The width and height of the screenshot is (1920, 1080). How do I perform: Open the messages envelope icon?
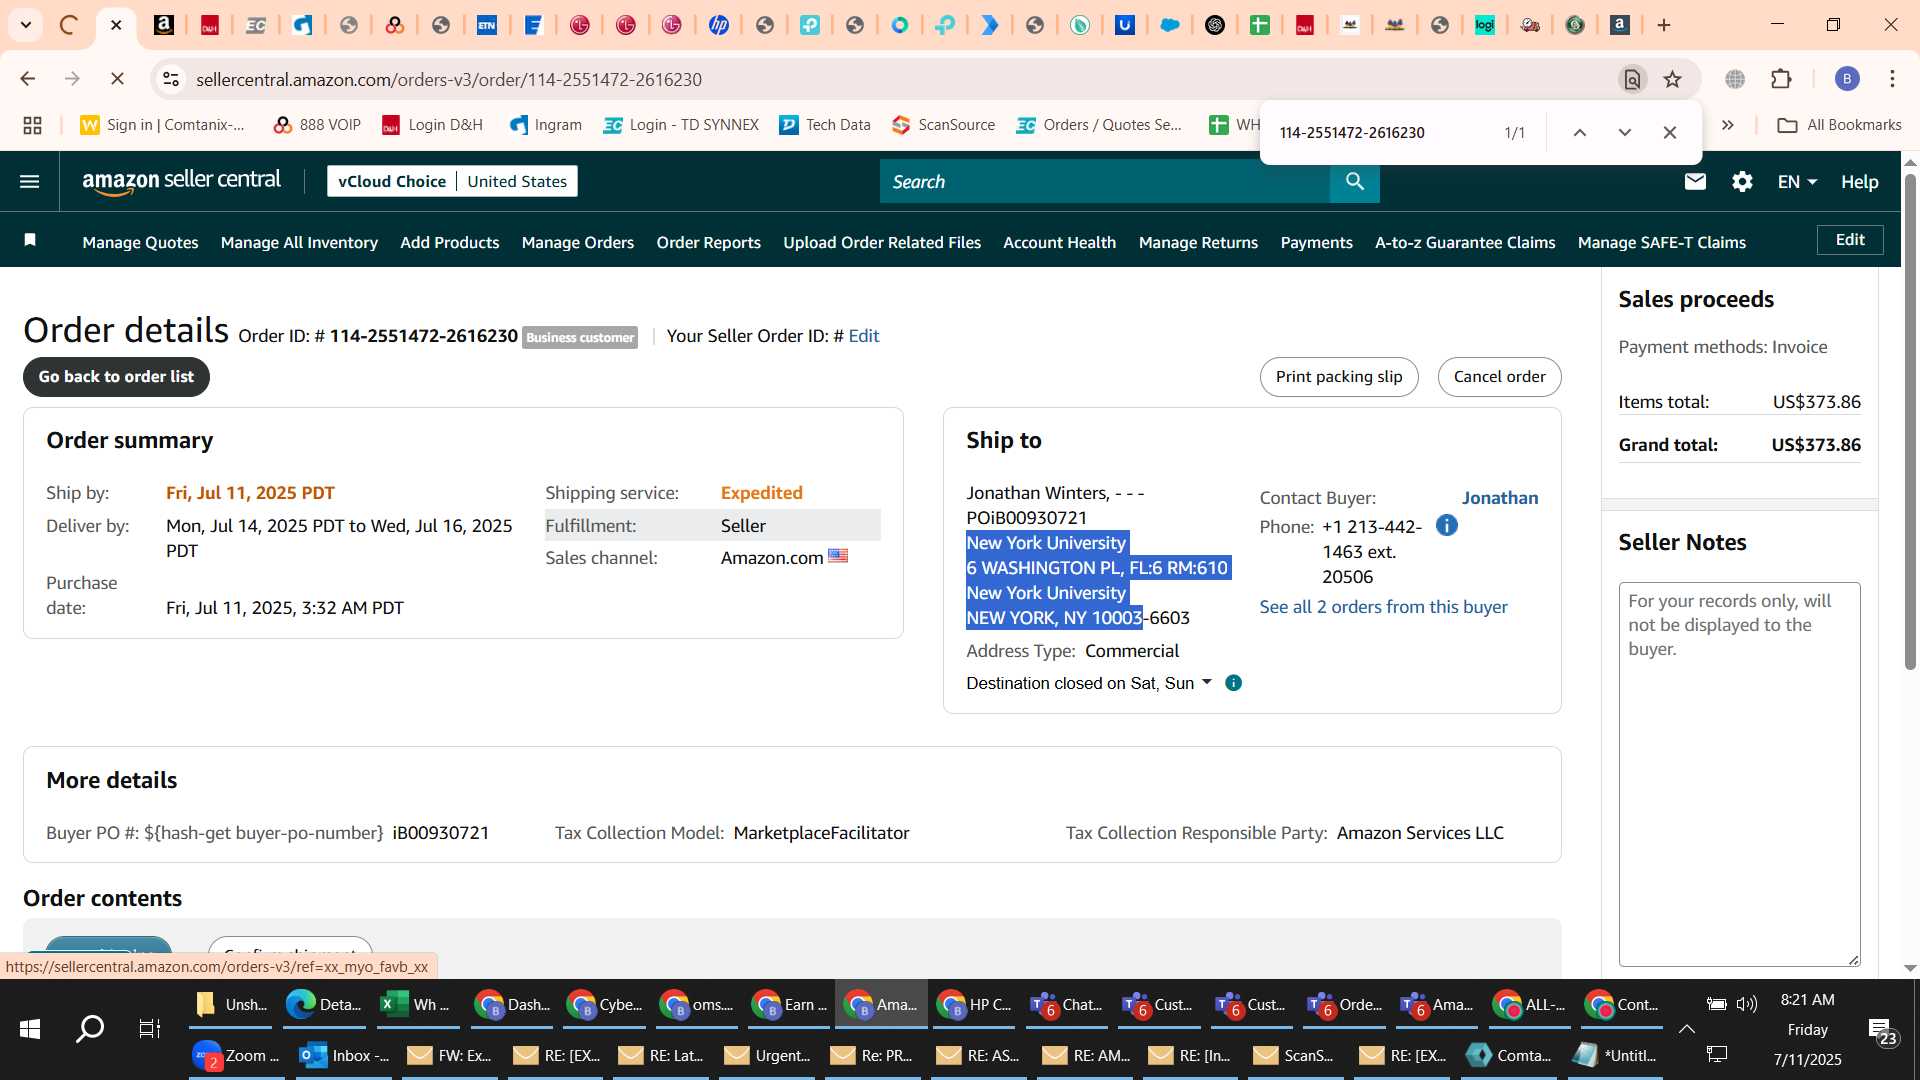tap(1695, 181)
